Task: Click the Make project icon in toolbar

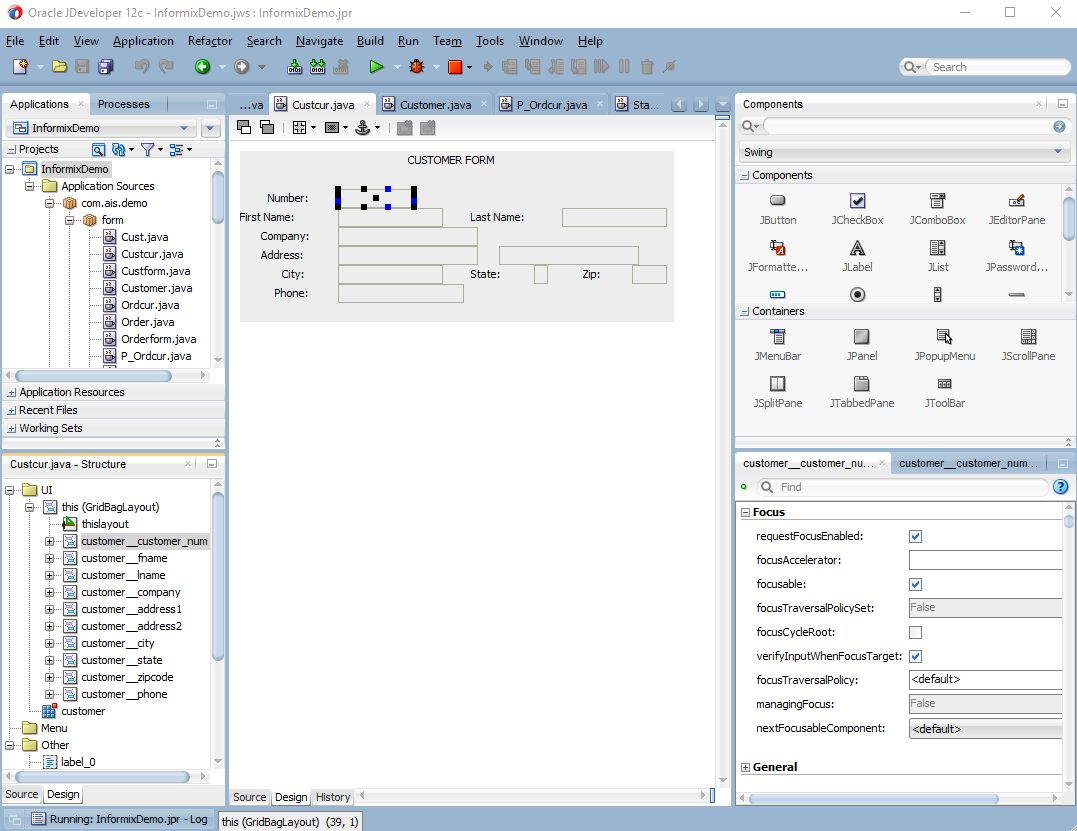Action: 295,67
